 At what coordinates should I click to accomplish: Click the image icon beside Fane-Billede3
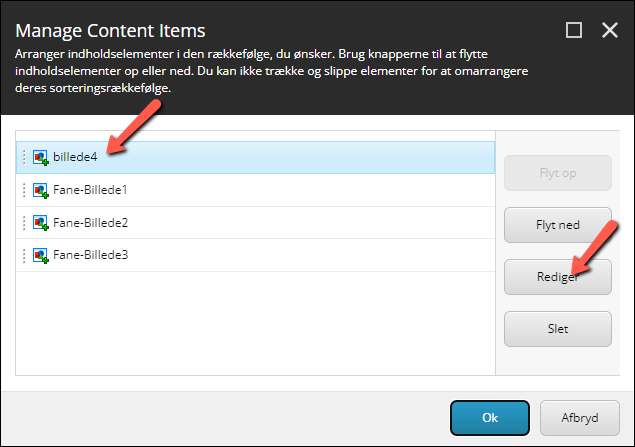click(40, 255)
